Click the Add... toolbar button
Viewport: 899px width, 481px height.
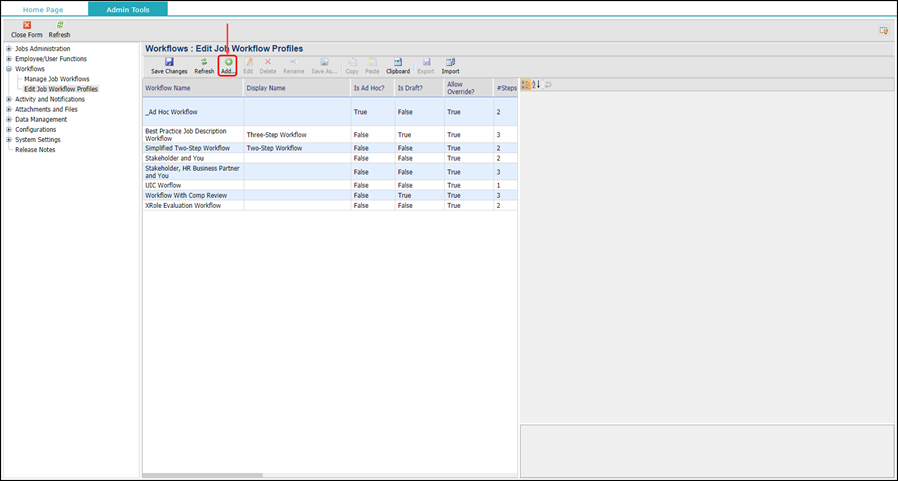coord(228,66)
